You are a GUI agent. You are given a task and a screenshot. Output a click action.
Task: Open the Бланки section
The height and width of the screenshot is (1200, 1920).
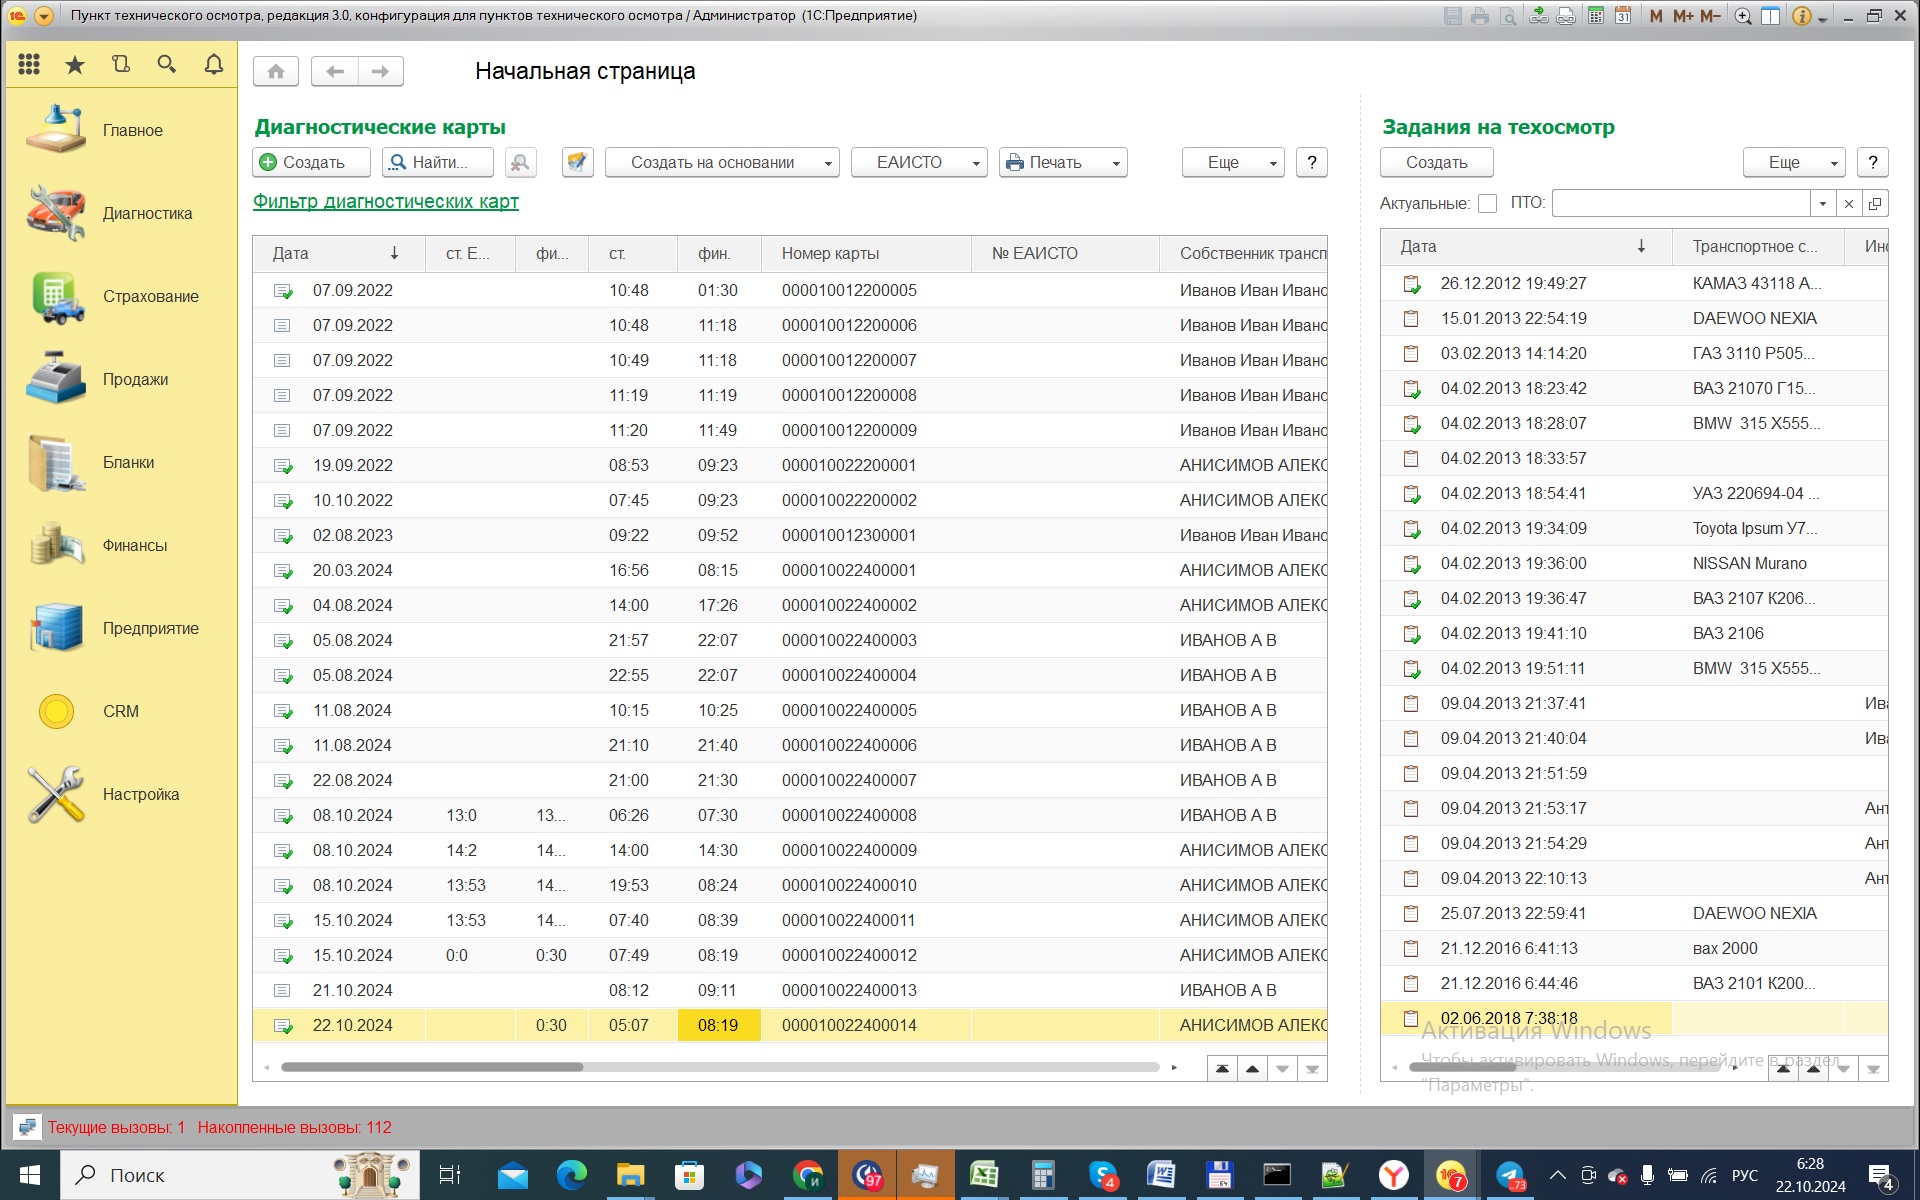[x=120, y=462]
